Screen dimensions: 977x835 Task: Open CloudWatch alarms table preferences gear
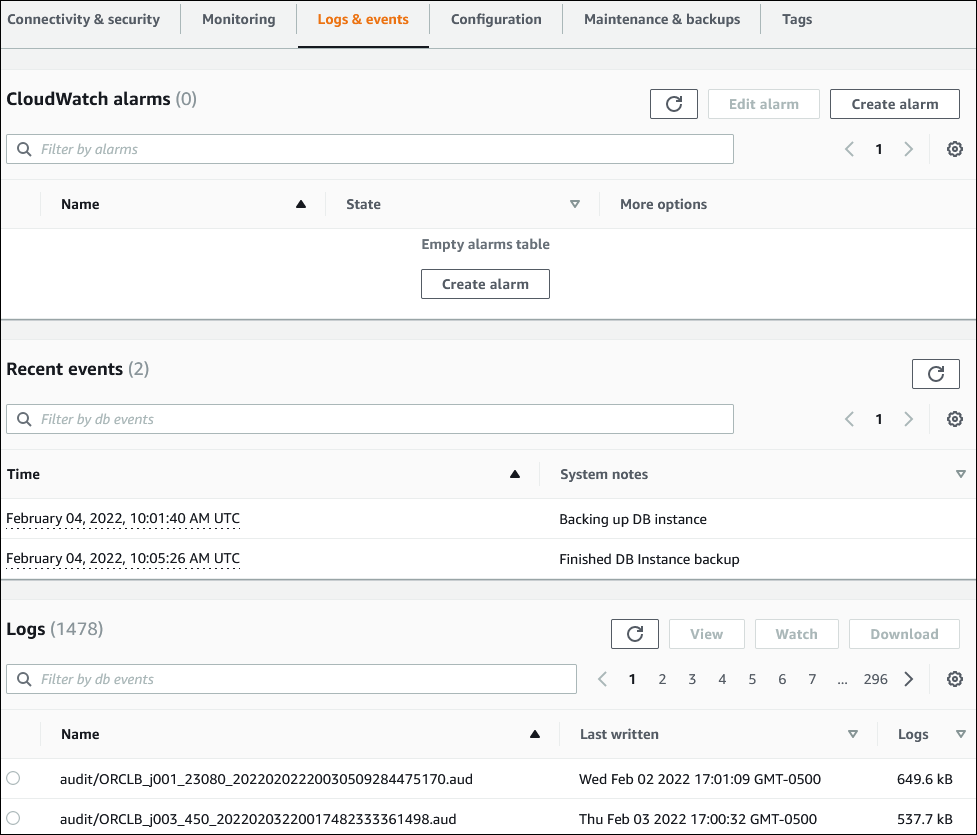954,148
